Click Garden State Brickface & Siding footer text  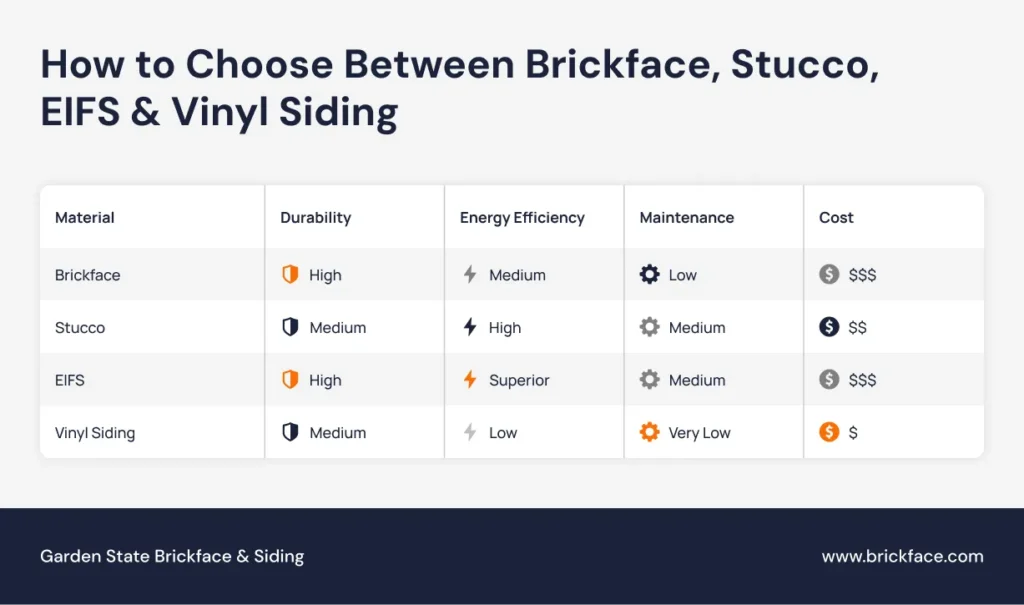click(172, 557)
